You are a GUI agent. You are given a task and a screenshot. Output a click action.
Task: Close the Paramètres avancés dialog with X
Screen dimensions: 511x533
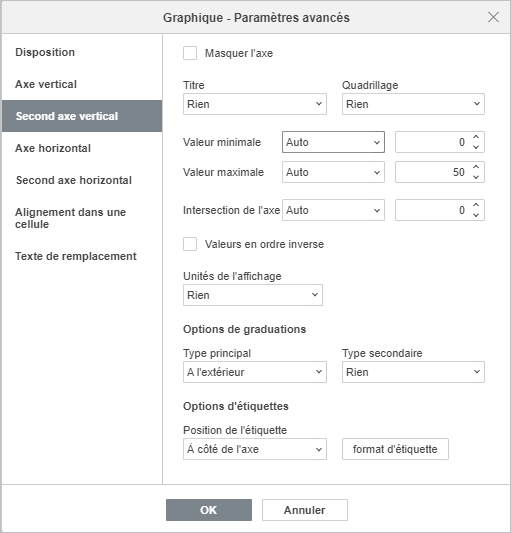[x=493, y=17]
